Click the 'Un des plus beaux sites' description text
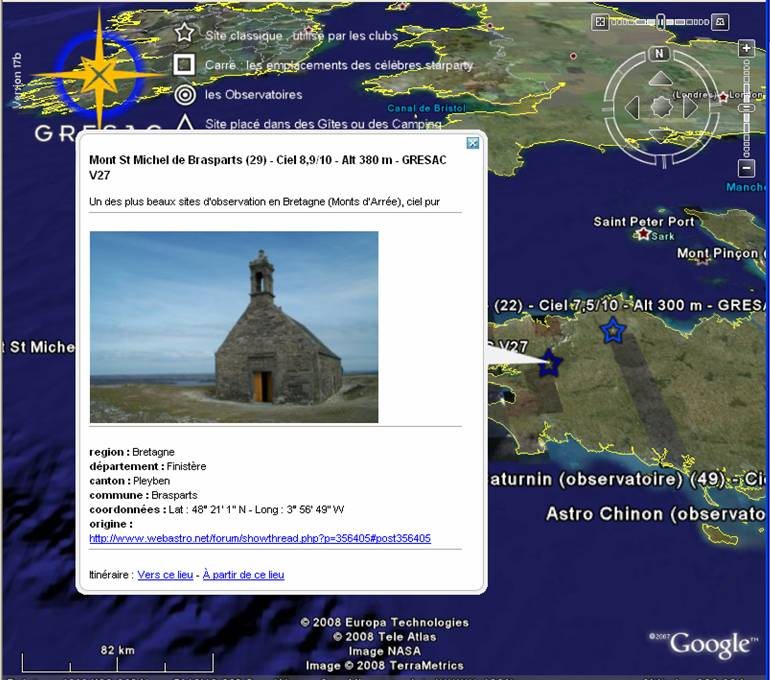770x680 pixels. pos(264,201)
